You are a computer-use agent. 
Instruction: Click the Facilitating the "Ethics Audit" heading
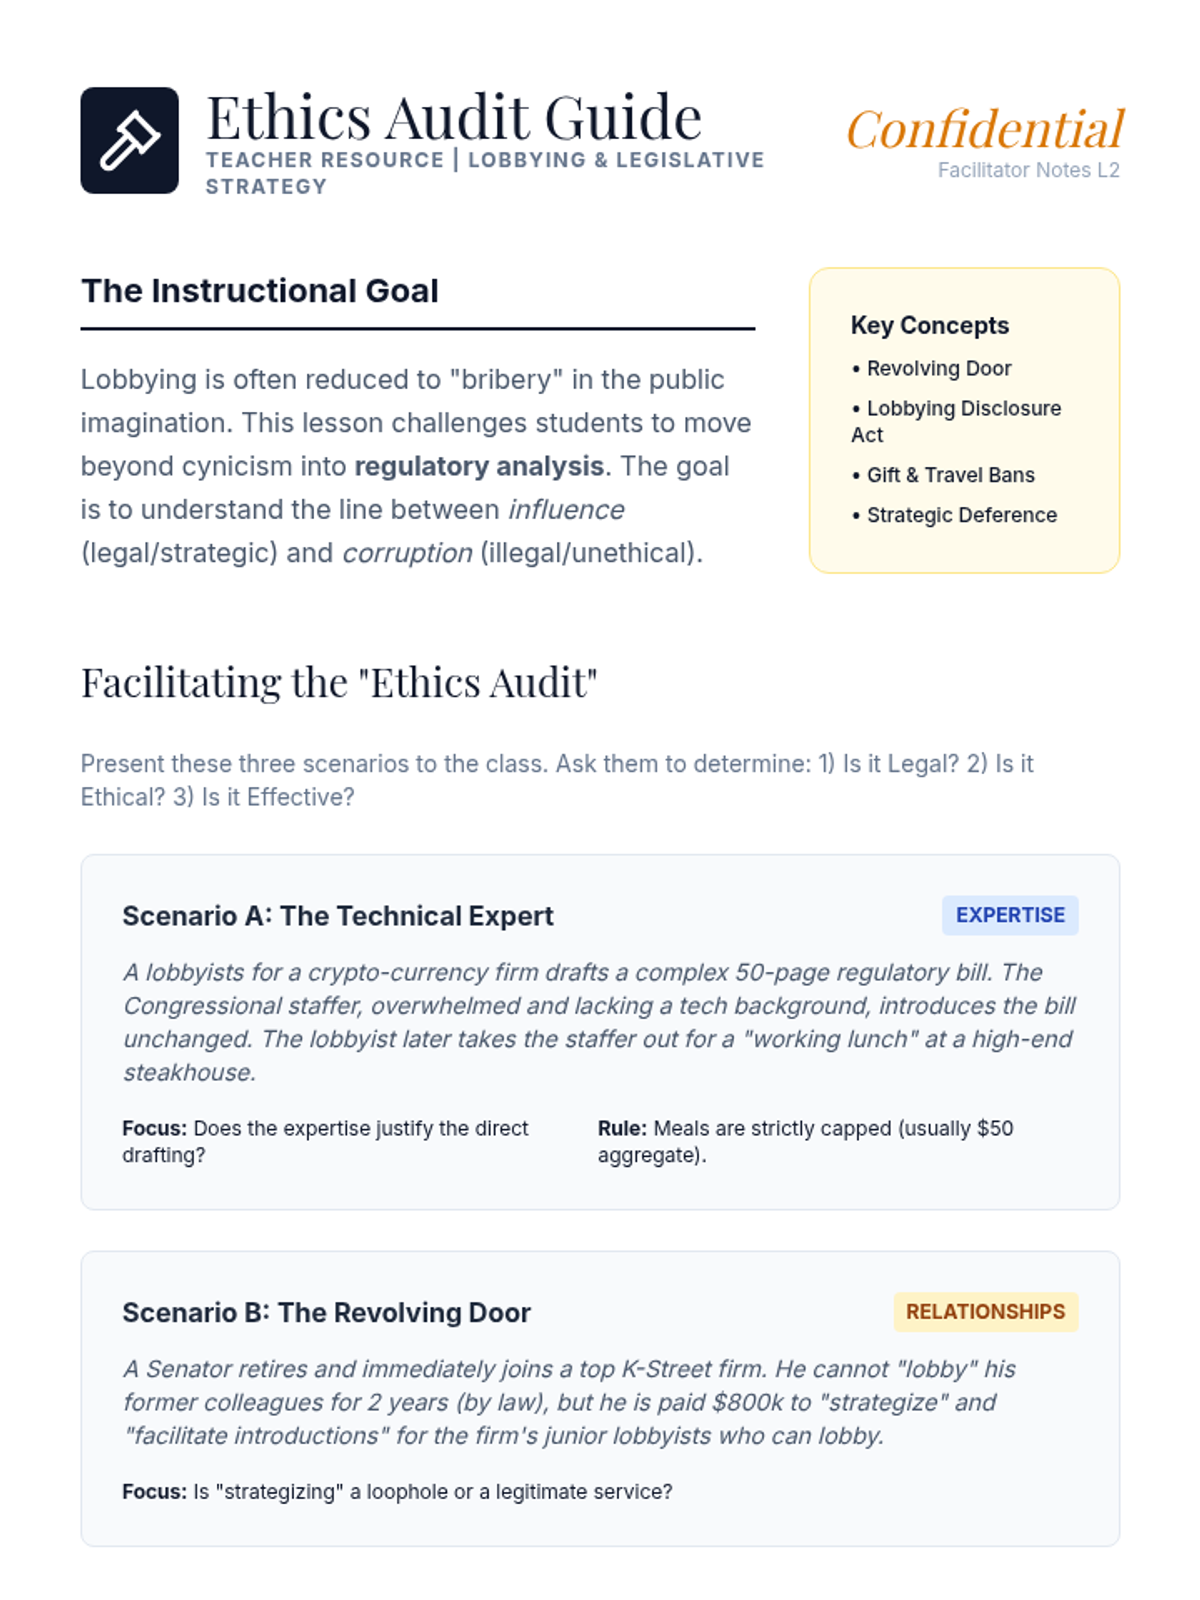[x=339, y=683]
